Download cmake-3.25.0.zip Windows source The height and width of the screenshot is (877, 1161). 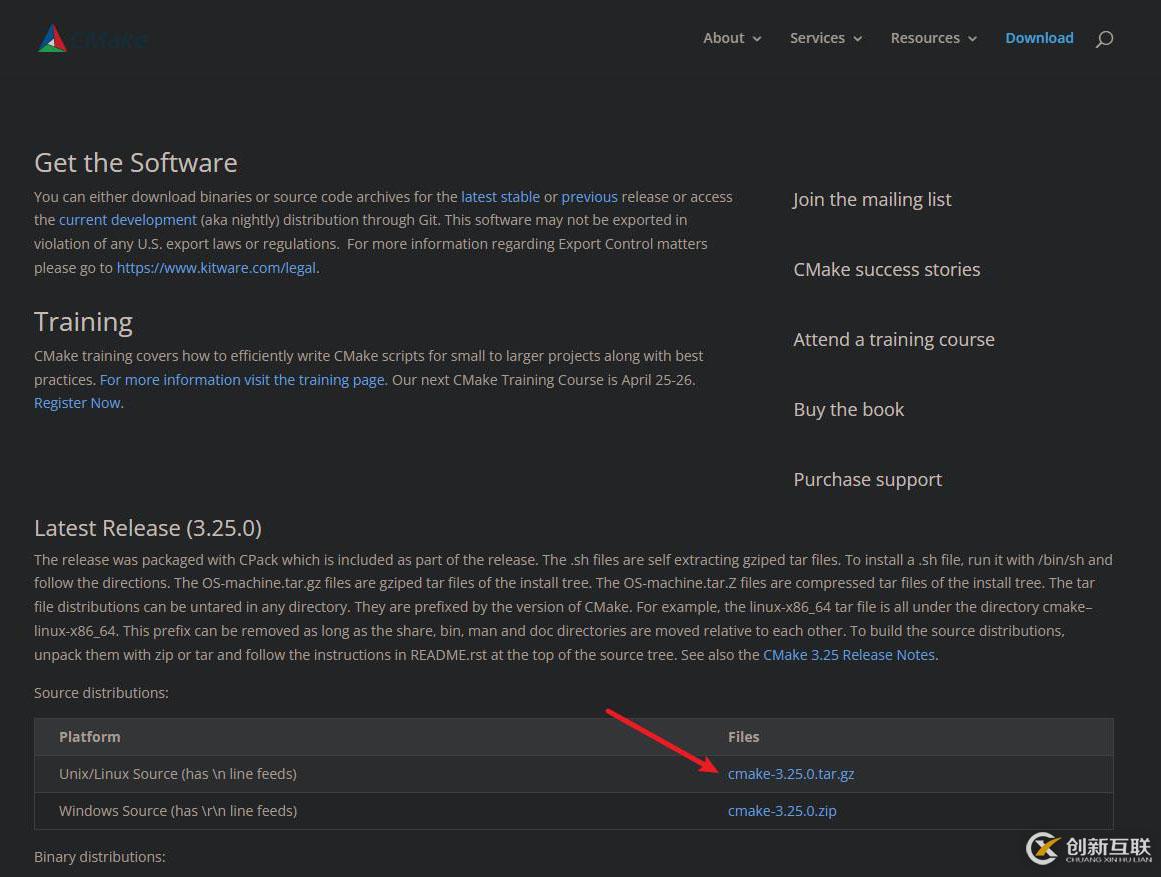(781, 811)
